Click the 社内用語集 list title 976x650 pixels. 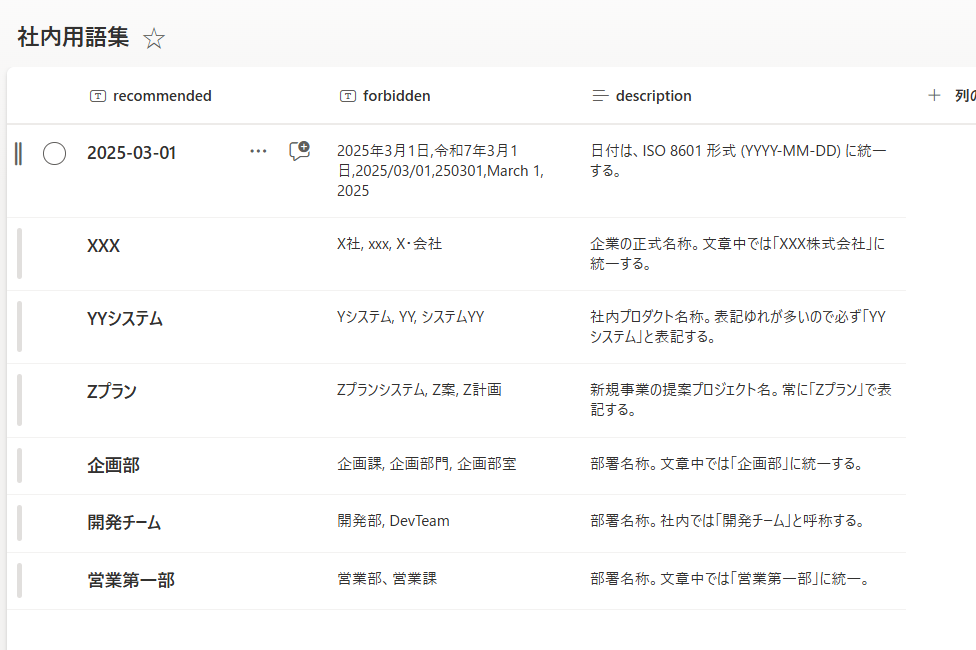pyautogui.click(x=73, y=37)
